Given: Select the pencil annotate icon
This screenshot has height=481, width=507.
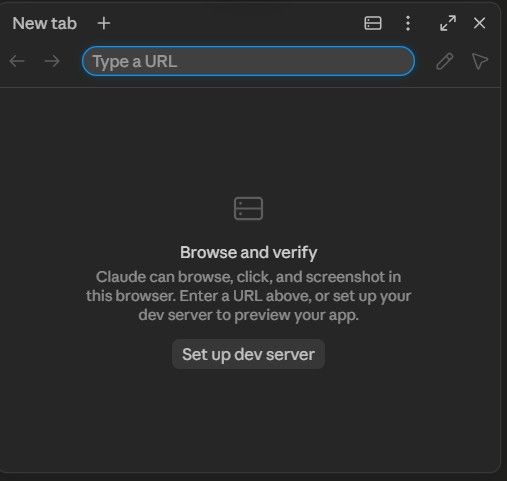Looking at the screenshot, I should click(445, 61).
